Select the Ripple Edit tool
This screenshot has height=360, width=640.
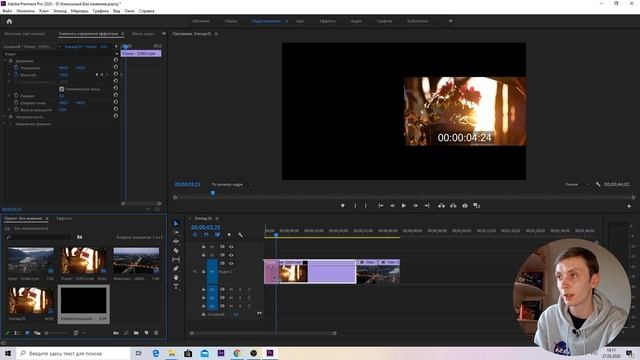tap(176, 241)
